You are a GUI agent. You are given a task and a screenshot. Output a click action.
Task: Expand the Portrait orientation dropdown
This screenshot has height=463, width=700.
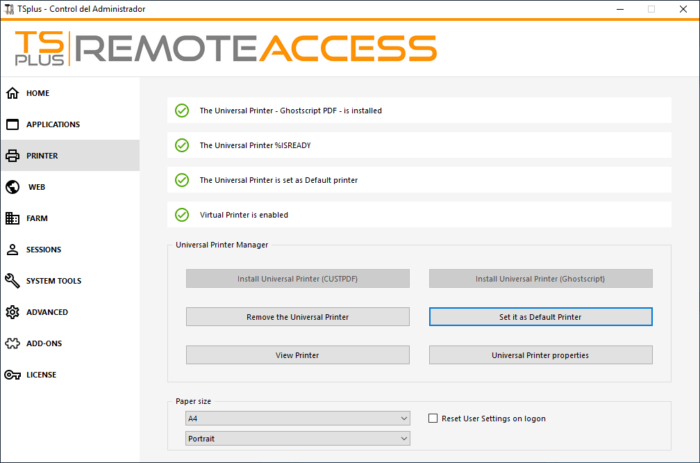point(298,438)
